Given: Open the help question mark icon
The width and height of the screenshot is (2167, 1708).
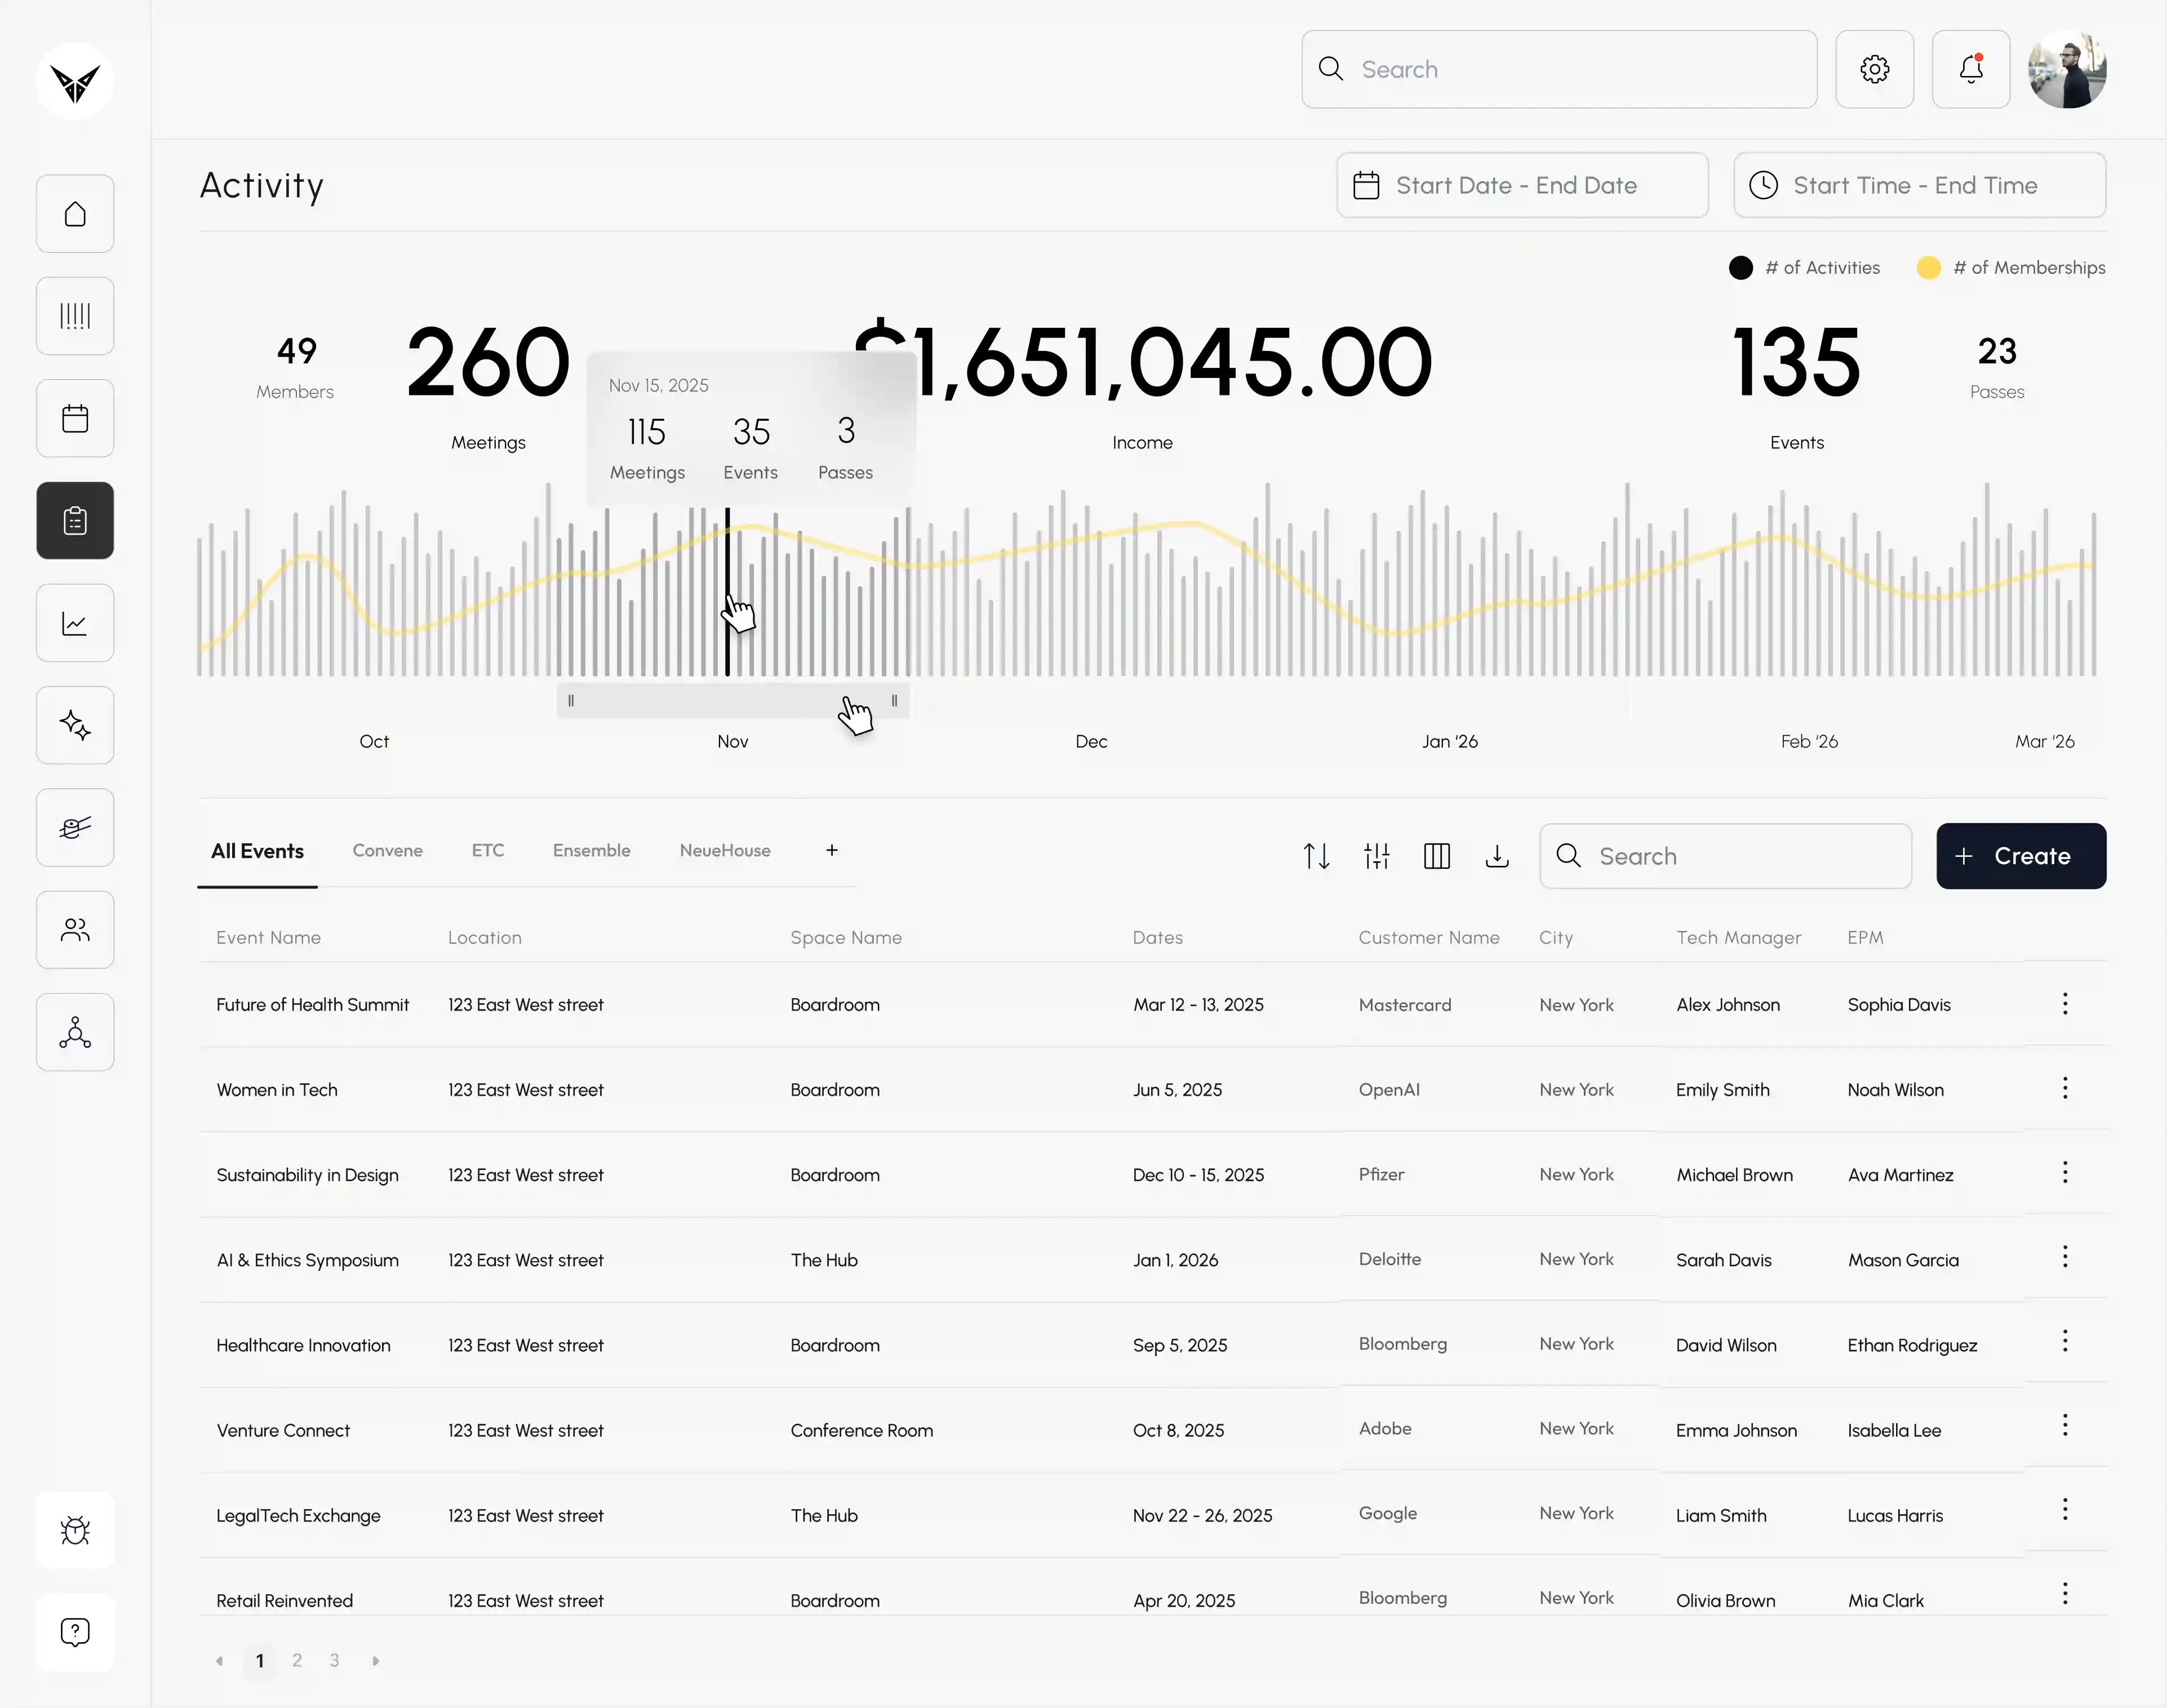Looking at the screenshot, I should pyautogui.click(x=75, y=1632).
